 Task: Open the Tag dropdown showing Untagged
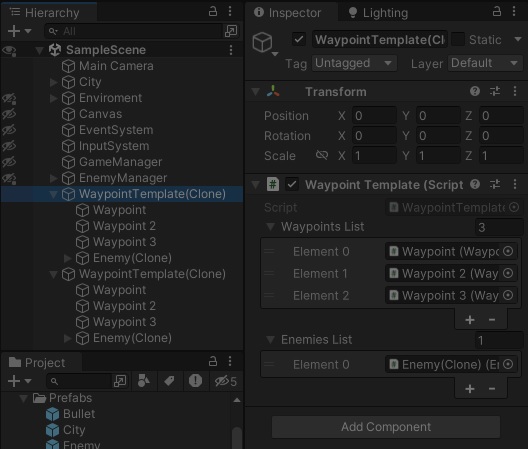[x=354, y=63]
